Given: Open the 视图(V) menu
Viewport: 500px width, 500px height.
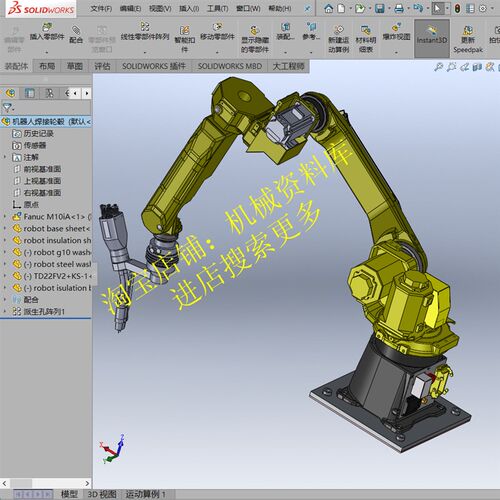Looking at the screenshot, I should pyautogui.click(x=160, y=8).
